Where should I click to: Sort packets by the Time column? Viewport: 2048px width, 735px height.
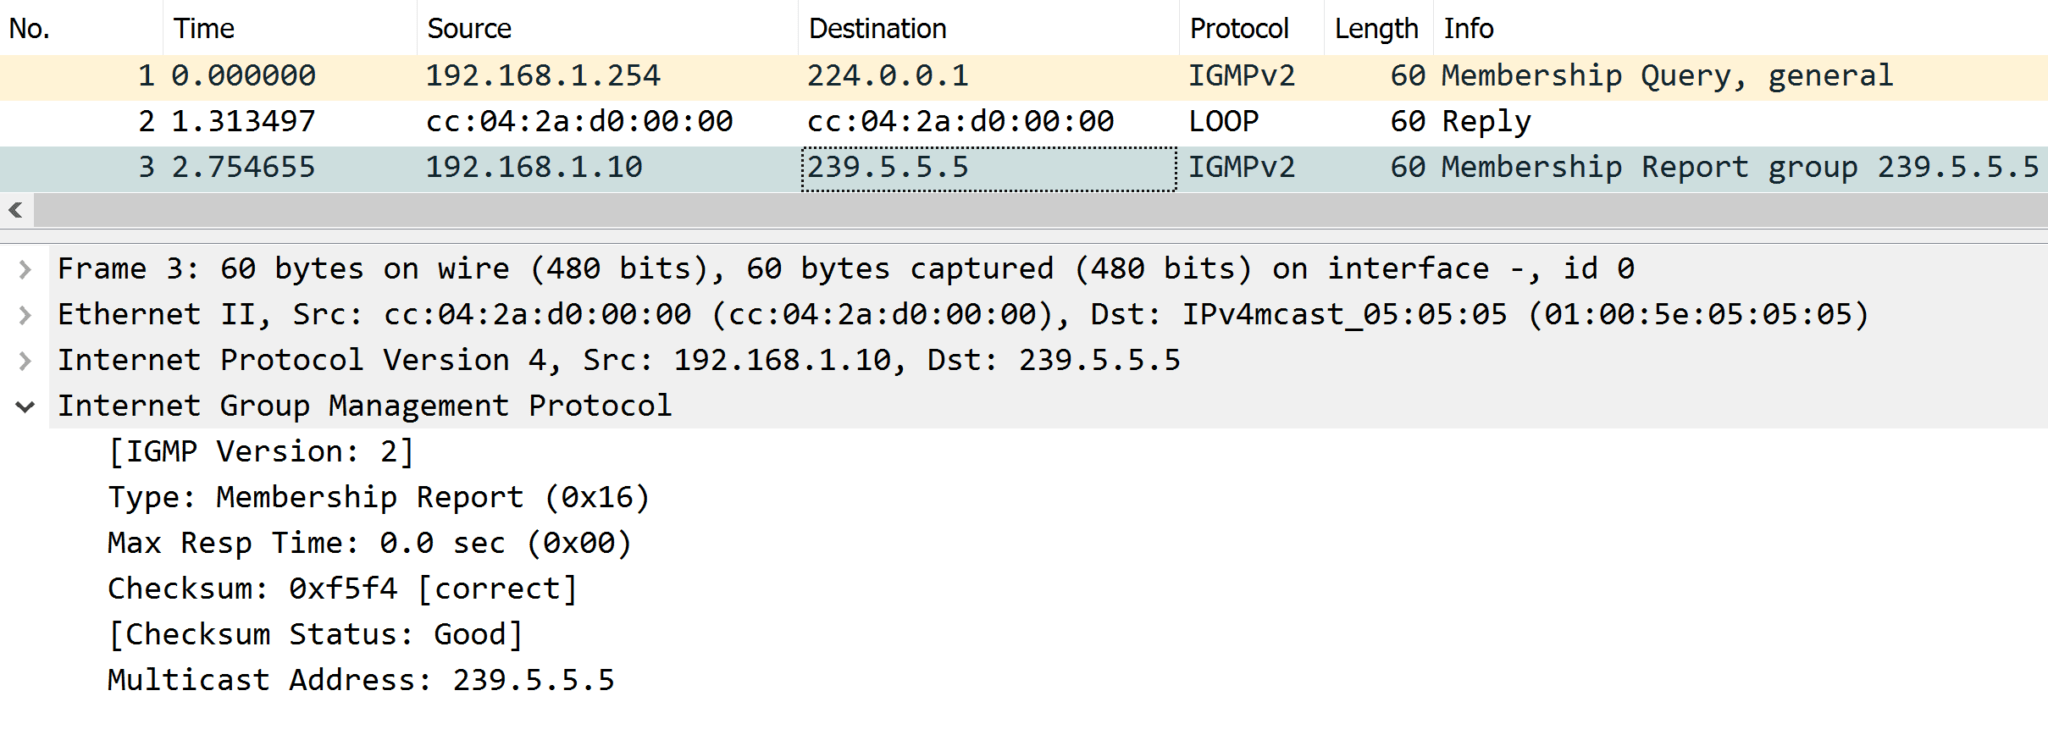[205, 28]
